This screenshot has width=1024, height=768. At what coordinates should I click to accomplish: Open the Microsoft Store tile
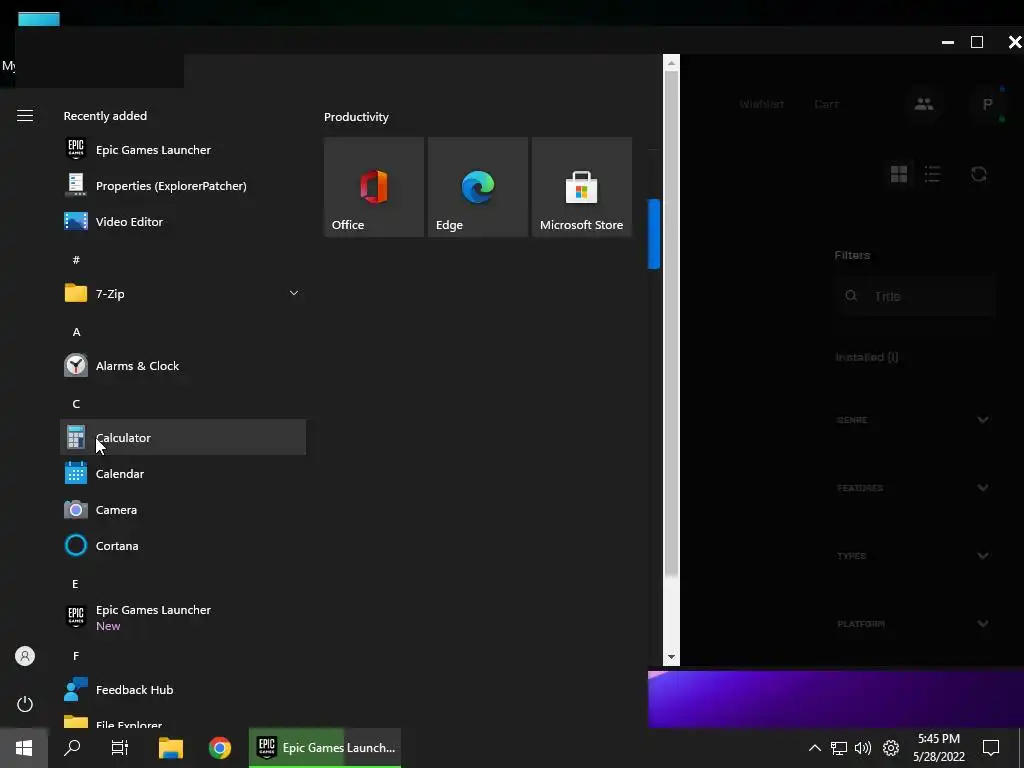(x=582, y=187)
